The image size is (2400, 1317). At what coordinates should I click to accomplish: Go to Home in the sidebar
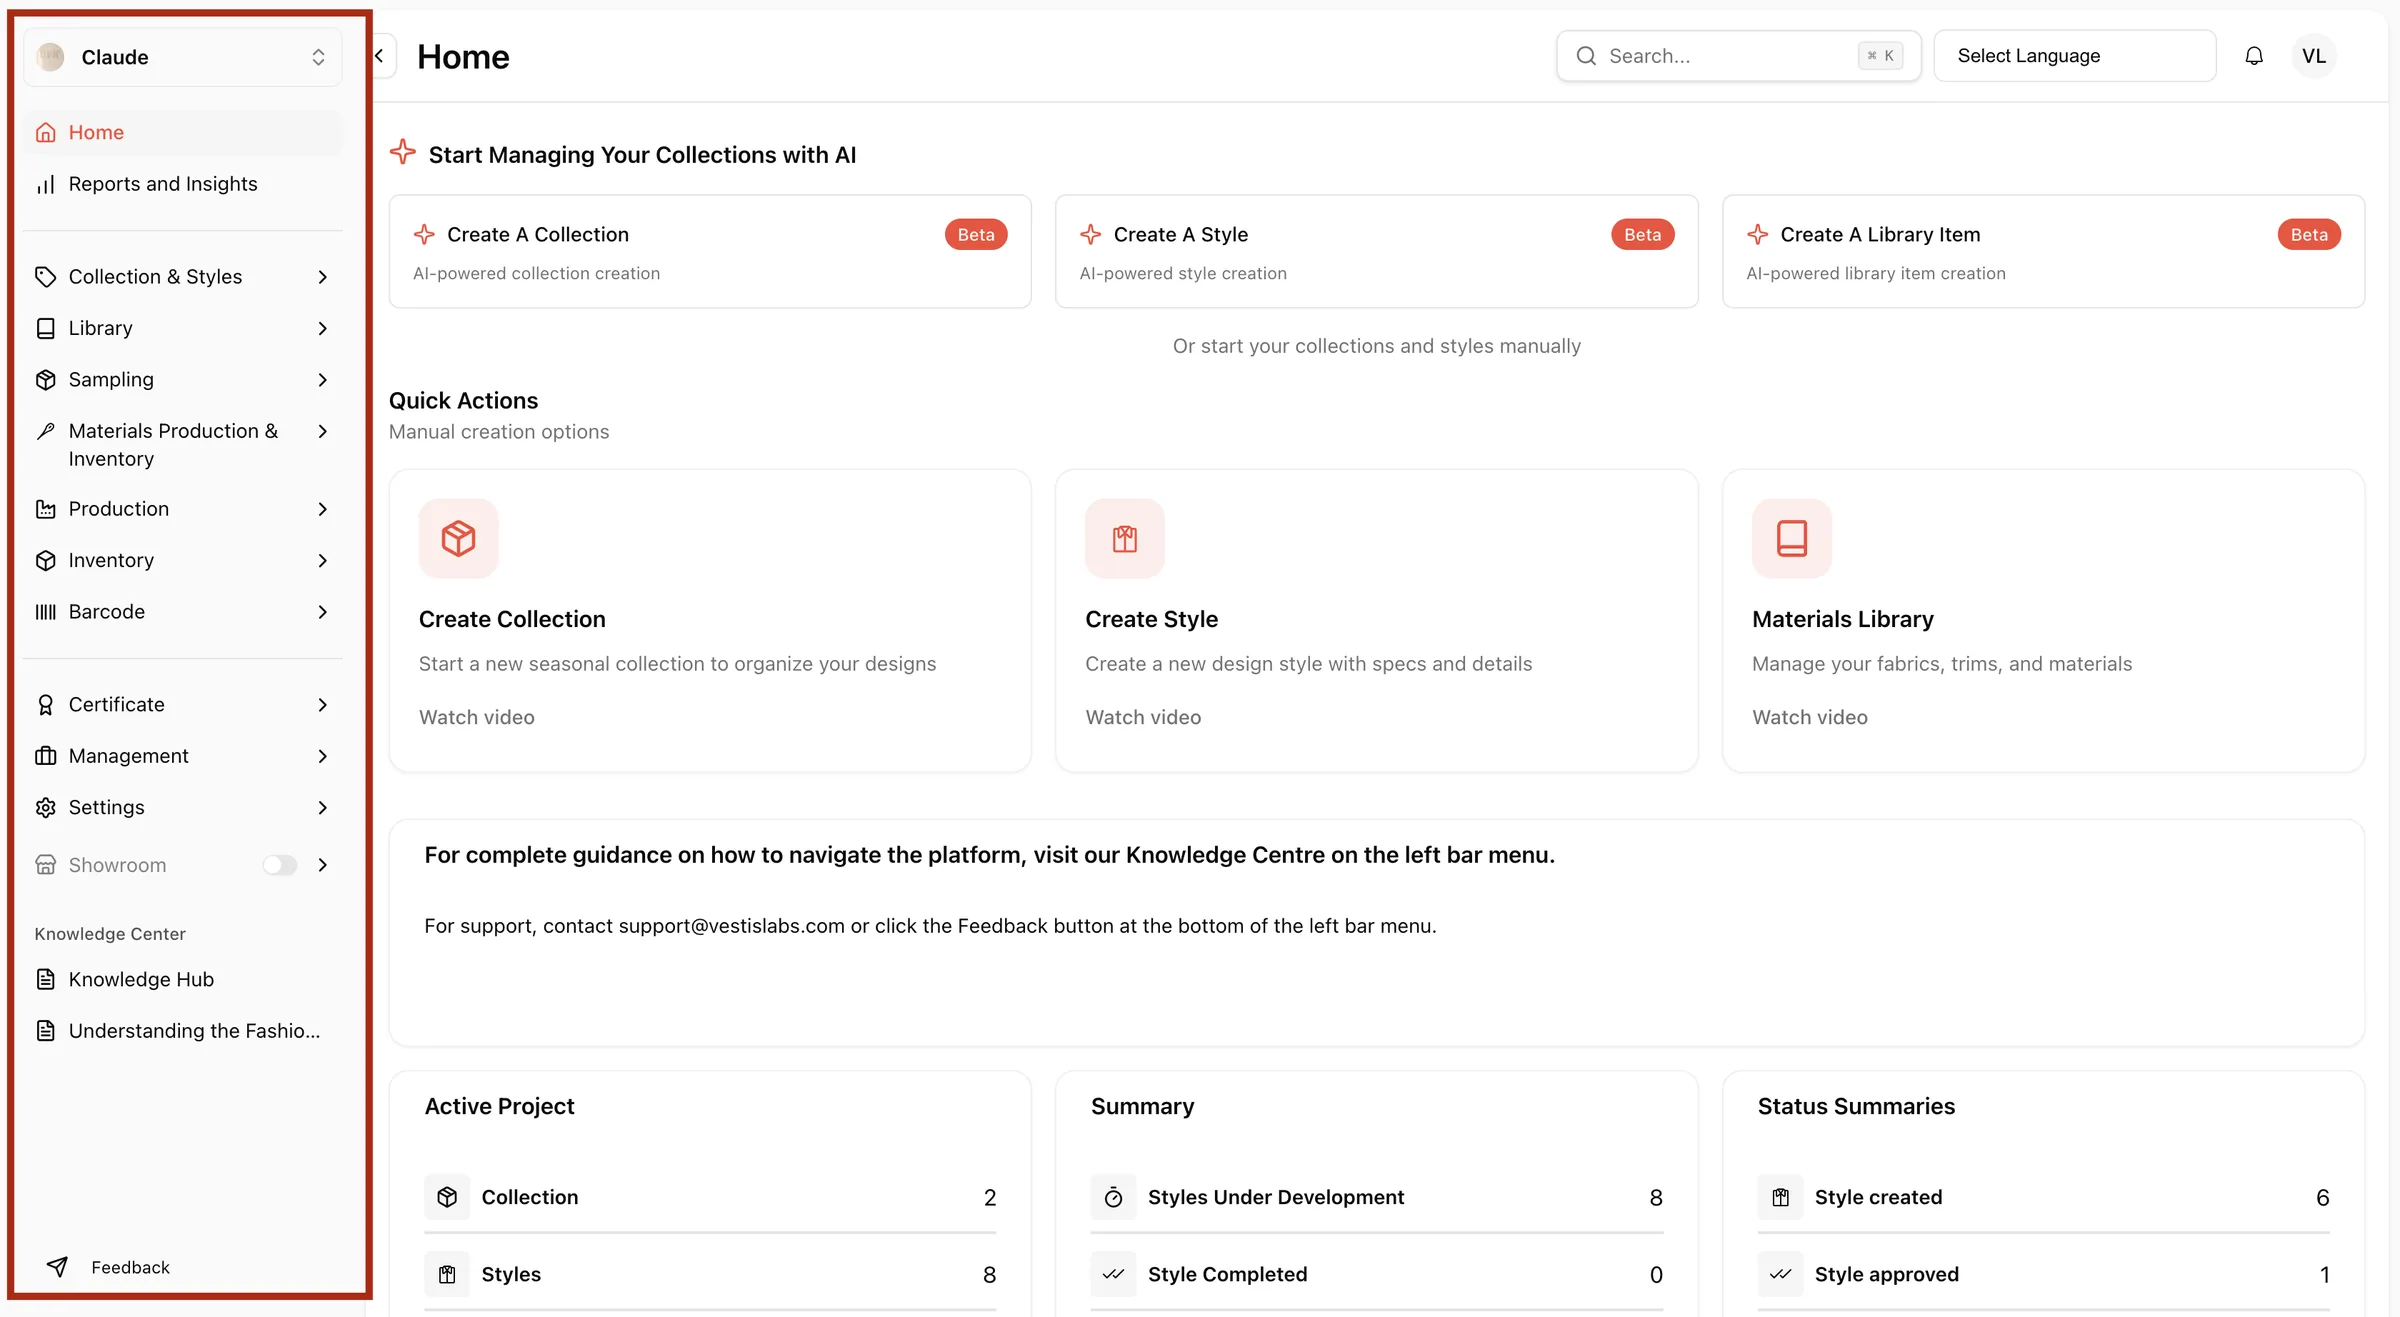[183, 133]
